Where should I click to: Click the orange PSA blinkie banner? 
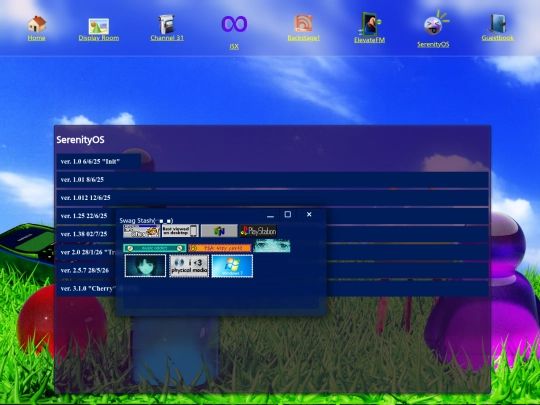coord(220,248)
